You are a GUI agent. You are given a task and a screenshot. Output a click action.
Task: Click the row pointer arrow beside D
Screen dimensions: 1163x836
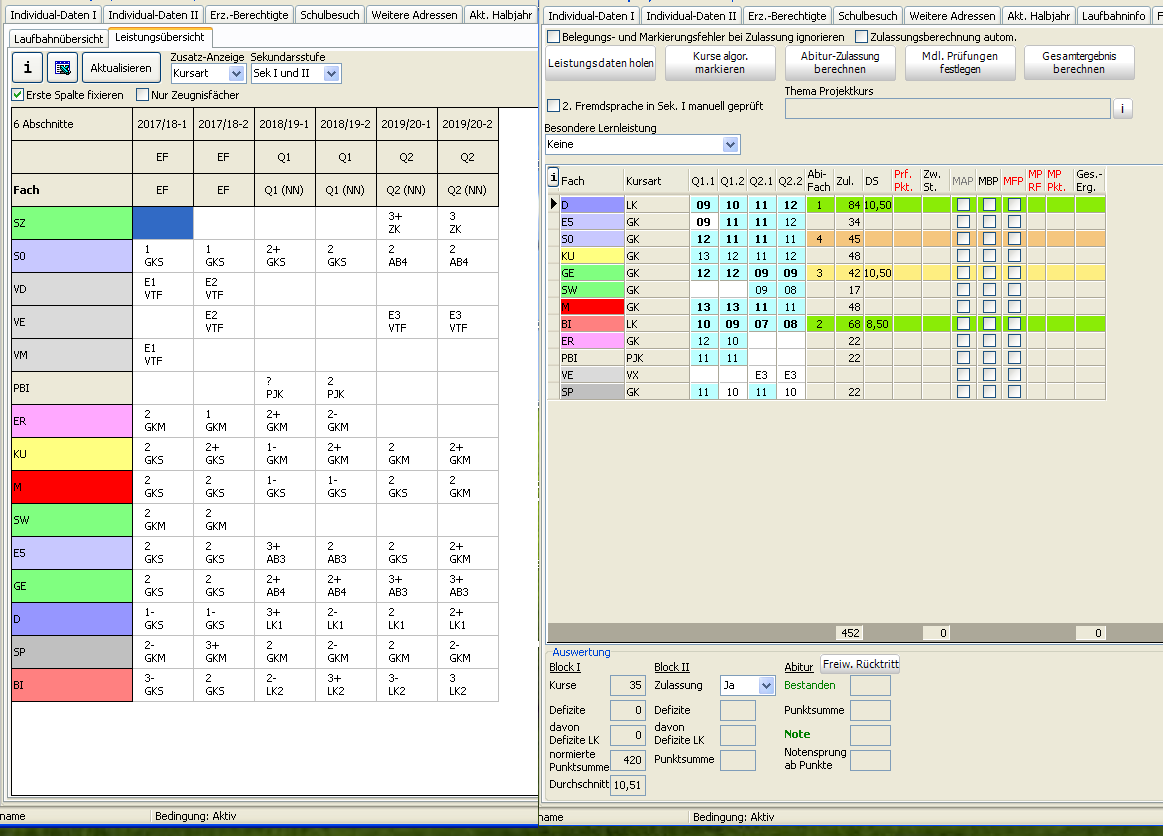point(553,204)
